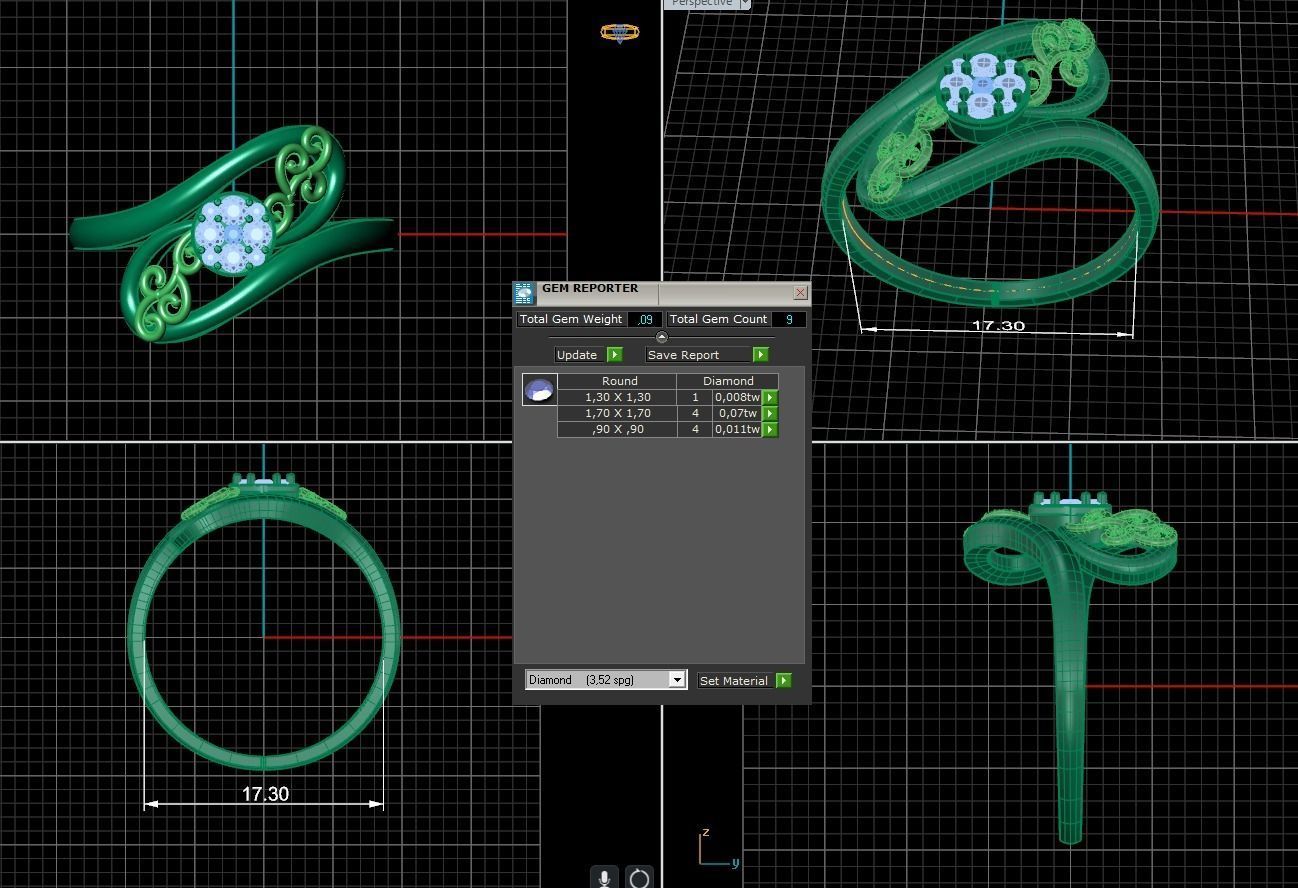Screen dimensions: 1298x888
Task: Click the 0,008tw weight cell
Action: [737, 397]
